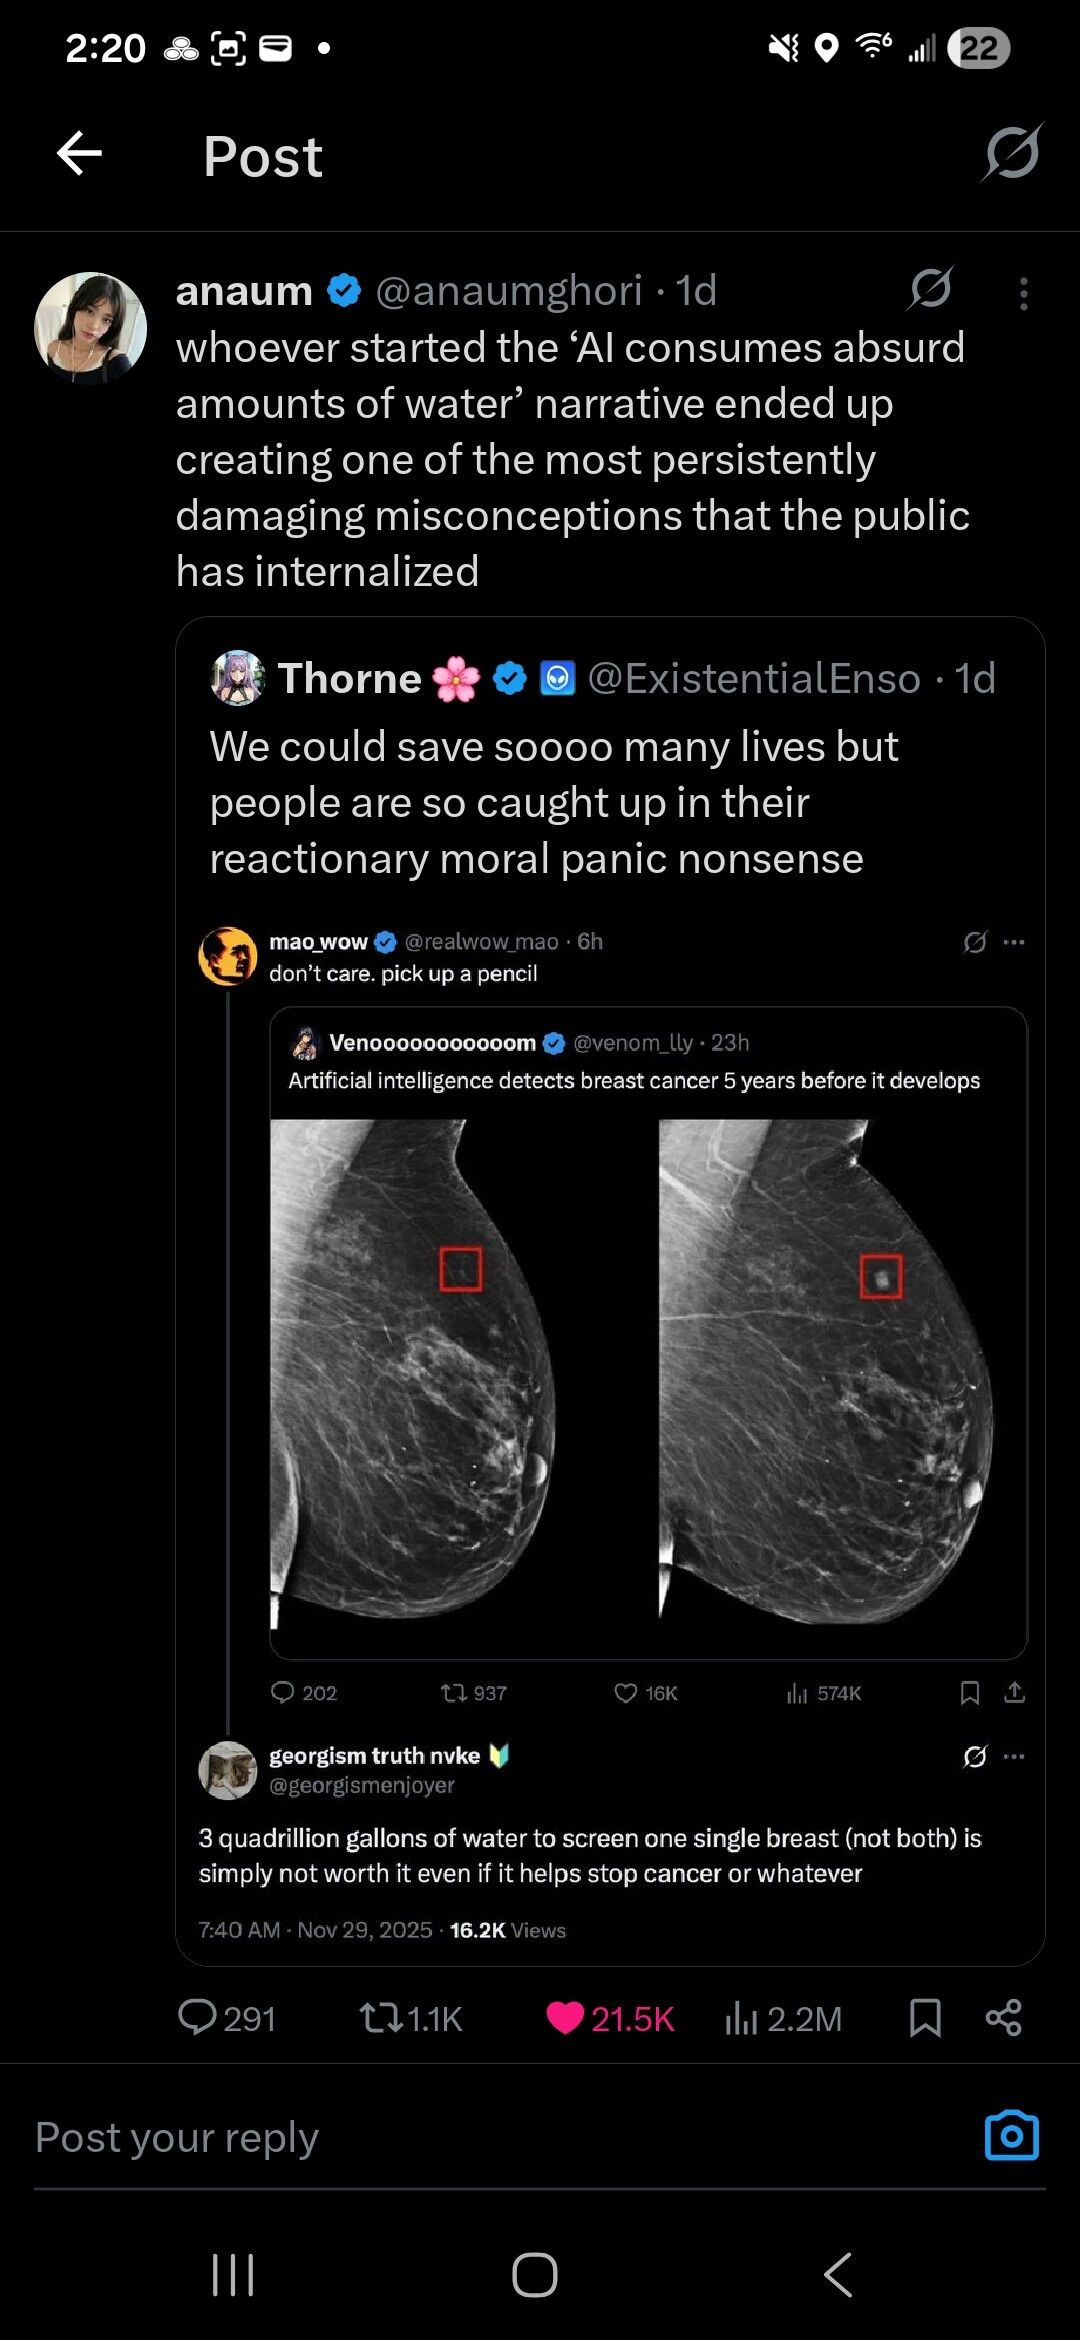Open anaum's profile picture
The image size is (1080, 2340).
91,328
